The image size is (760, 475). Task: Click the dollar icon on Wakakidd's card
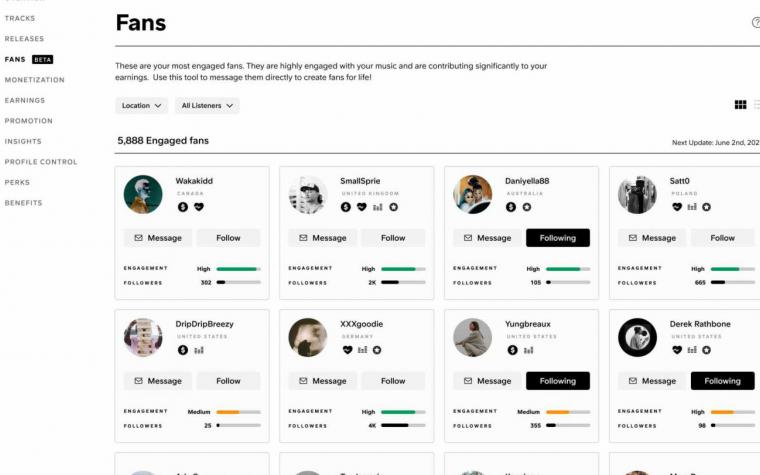(183, 207)
